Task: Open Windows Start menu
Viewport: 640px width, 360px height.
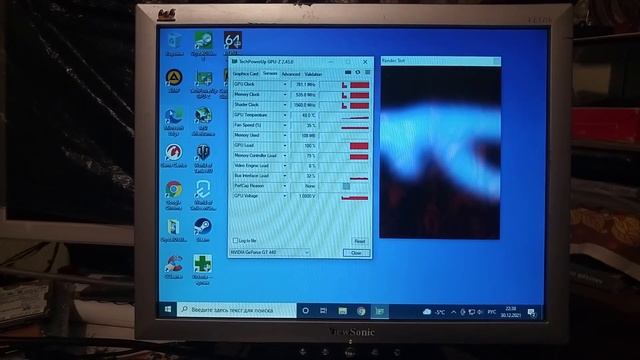Action: tap(168, 310)
